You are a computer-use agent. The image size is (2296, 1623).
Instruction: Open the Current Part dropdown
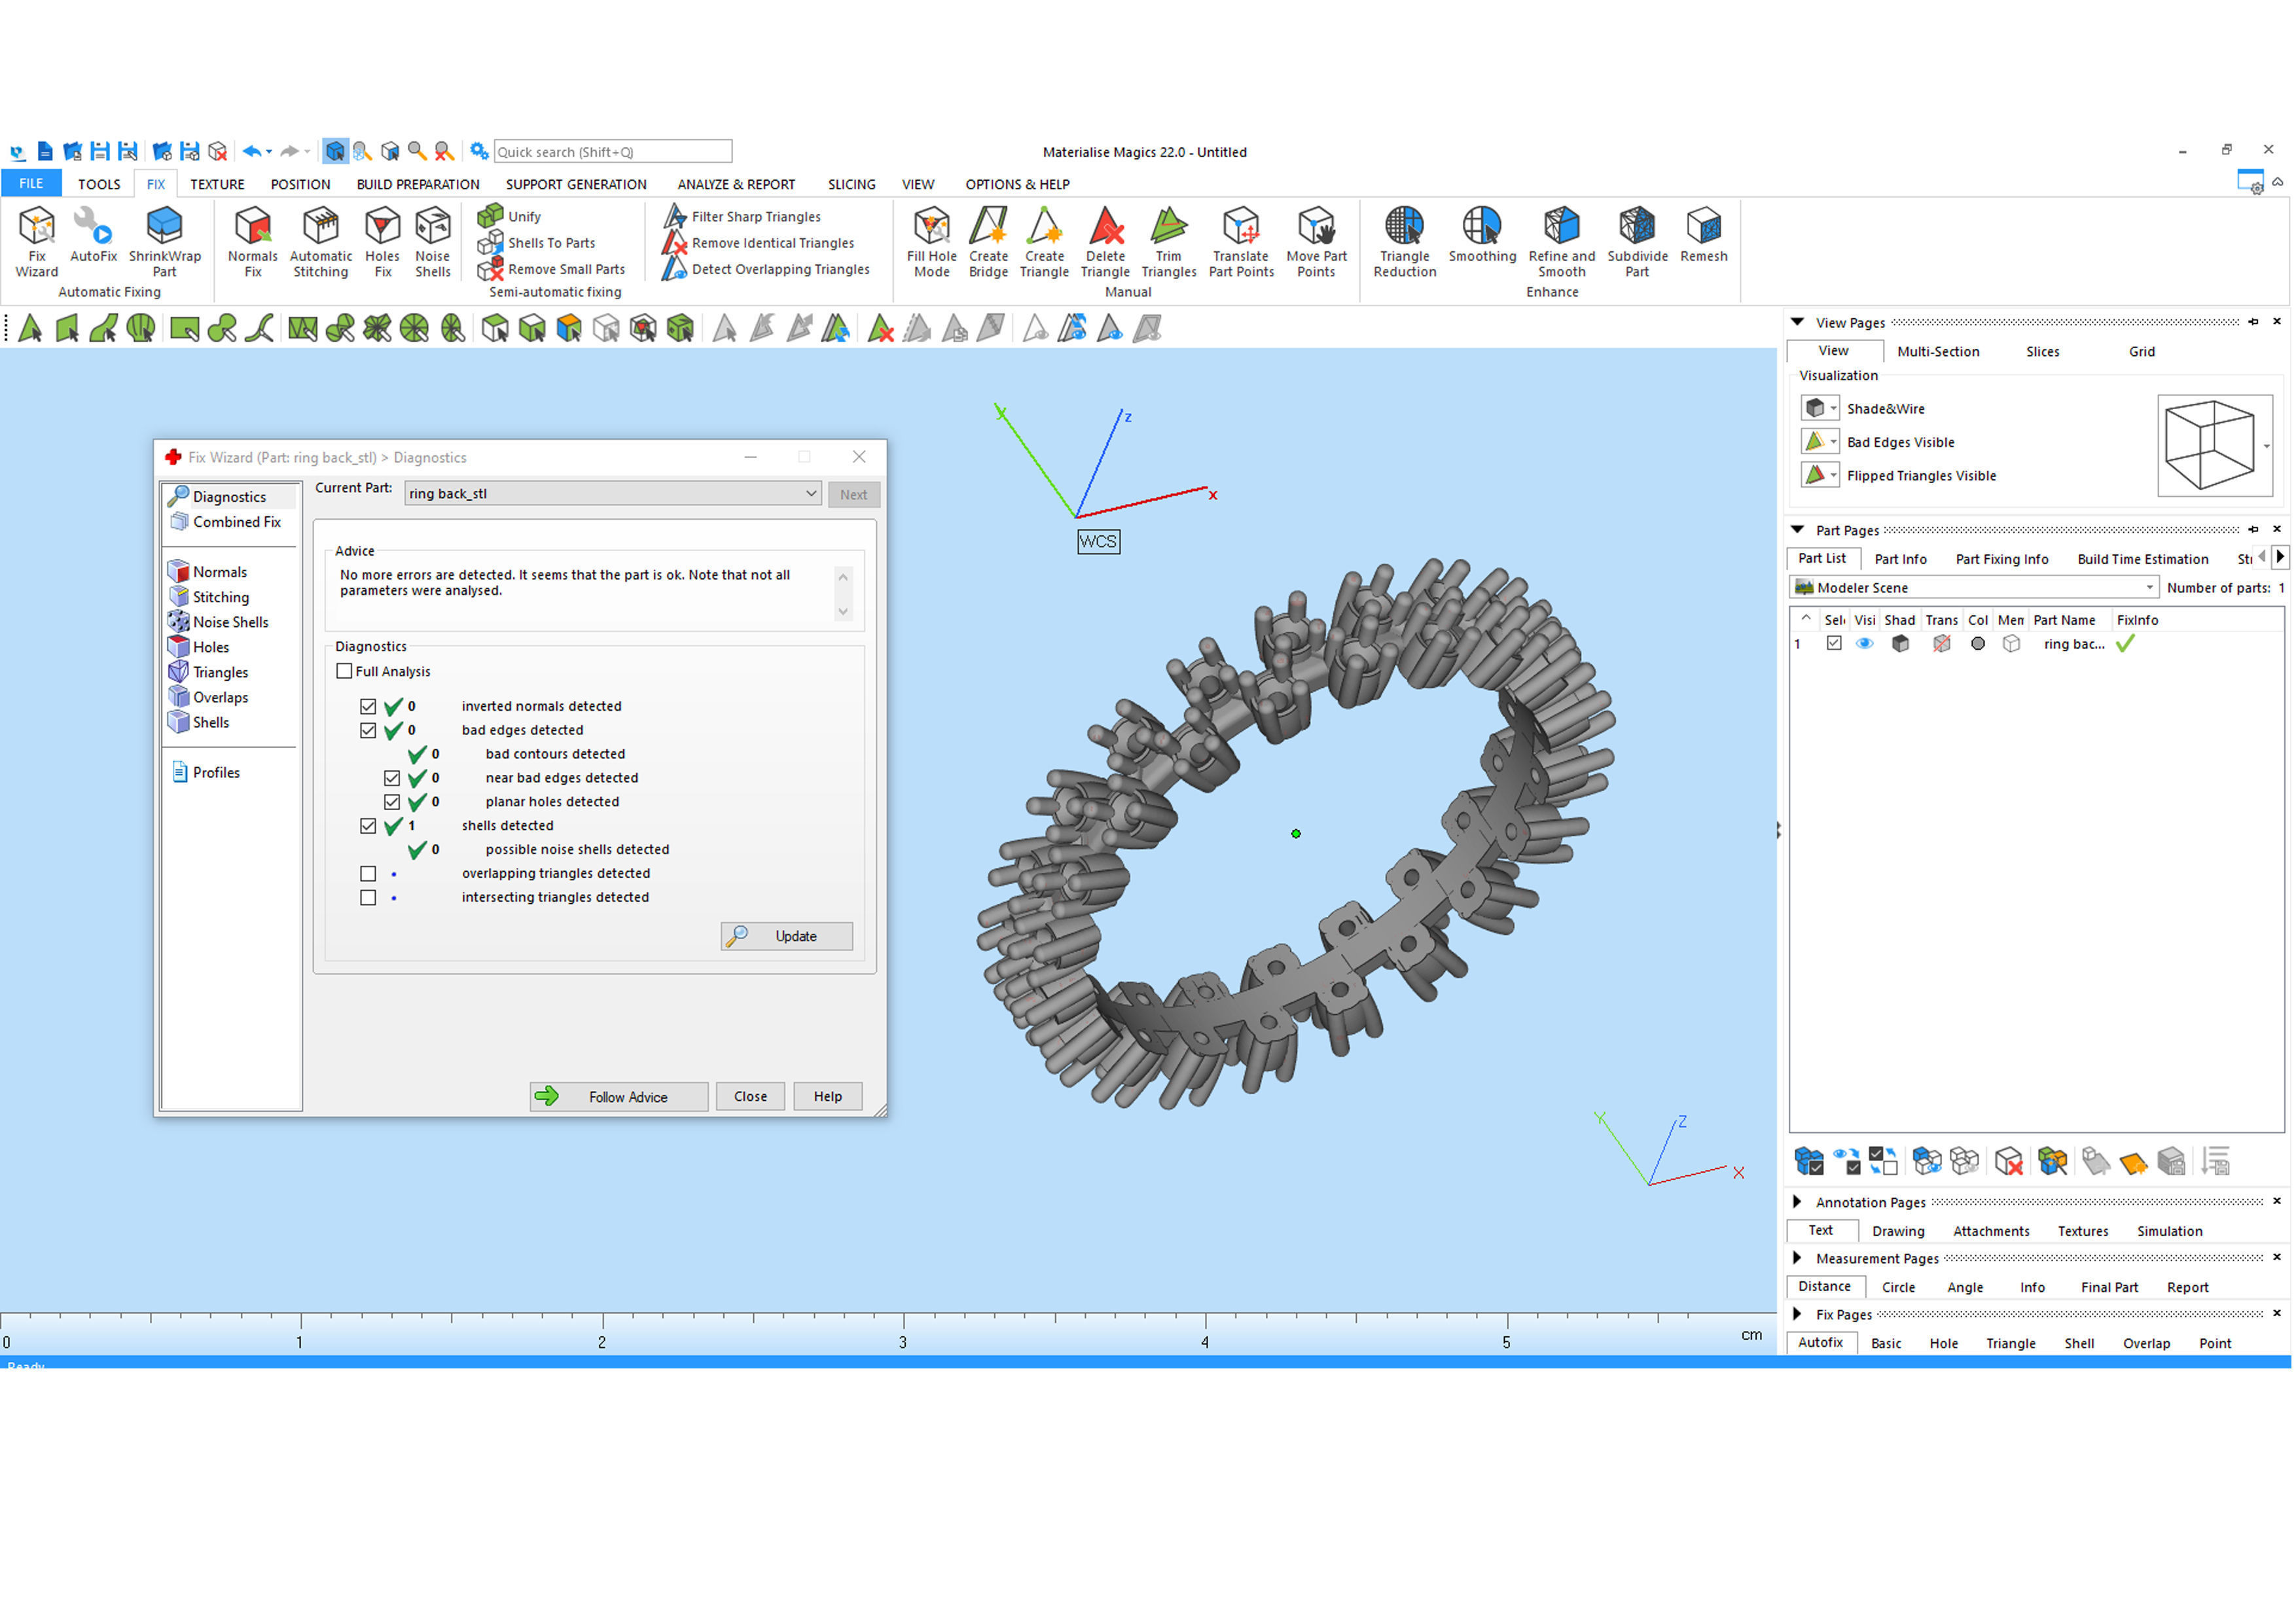tap(811, 494)
